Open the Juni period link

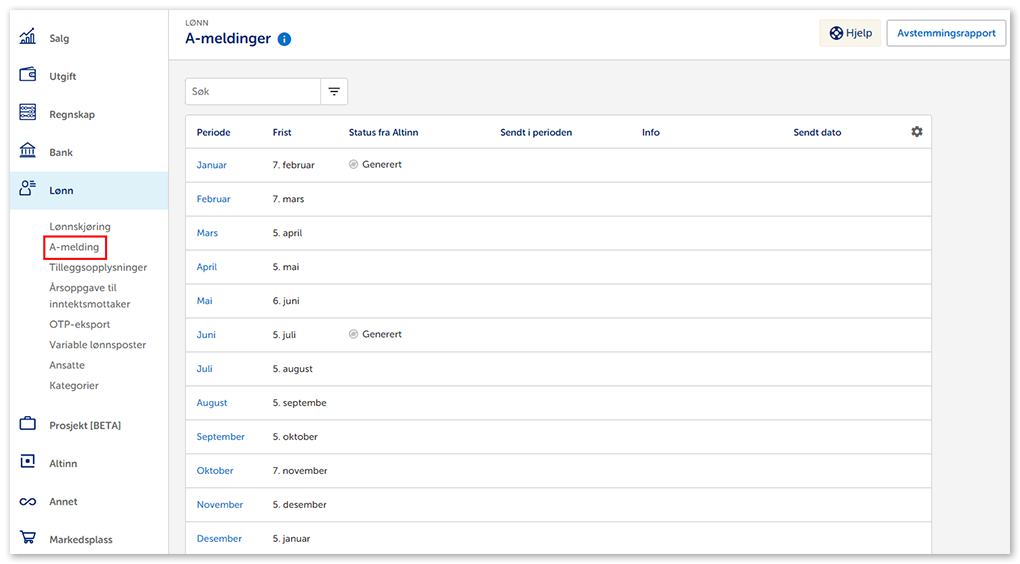[x=206, y=335]
